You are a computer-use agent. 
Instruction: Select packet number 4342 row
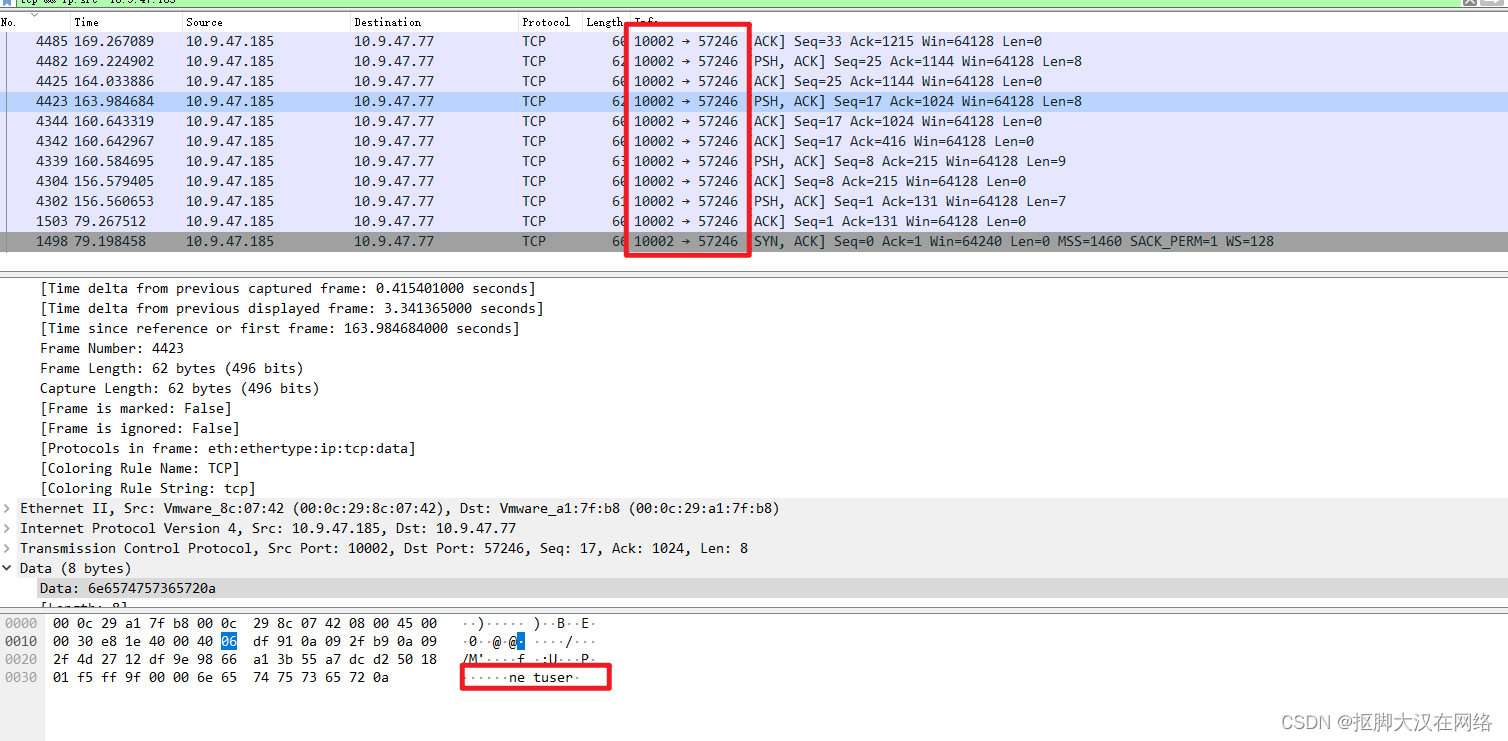(x=754, y=141)
